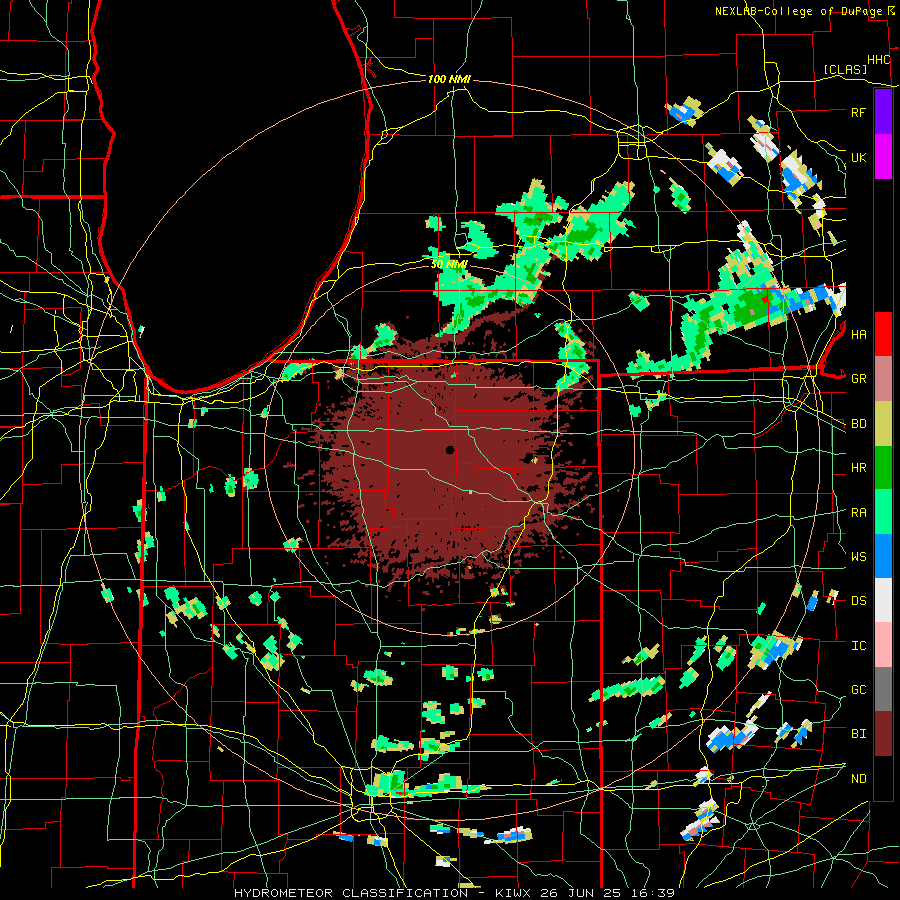
Task: Click the HR dark green legend swatch
Action: pyautogui.click(x=883, y=468)
